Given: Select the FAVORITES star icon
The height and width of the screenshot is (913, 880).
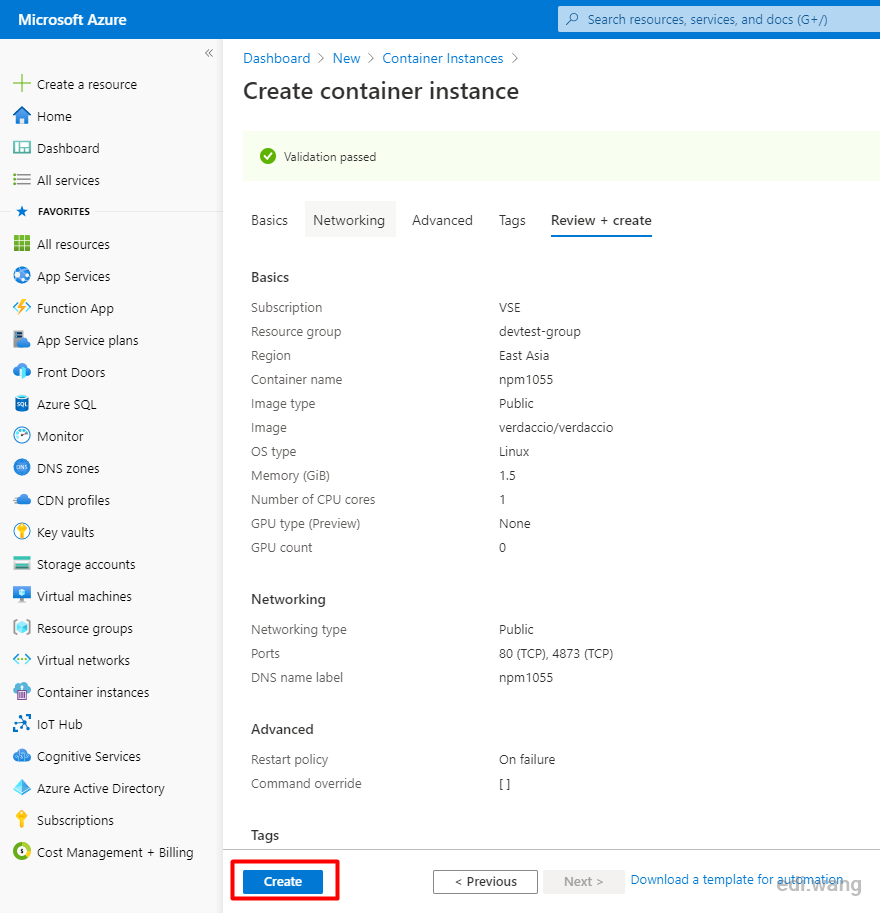Looking at the screenshot, I should click(x=22, y=211).
